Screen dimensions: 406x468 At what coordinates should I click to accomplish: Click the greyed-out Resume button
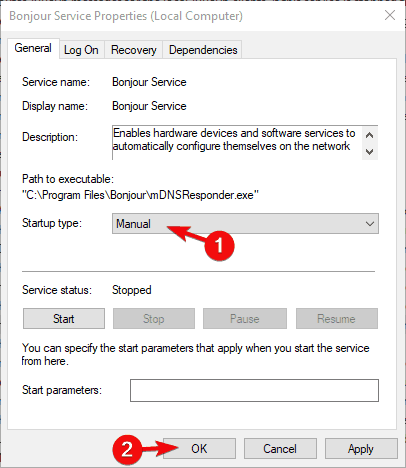click(337, 319)
